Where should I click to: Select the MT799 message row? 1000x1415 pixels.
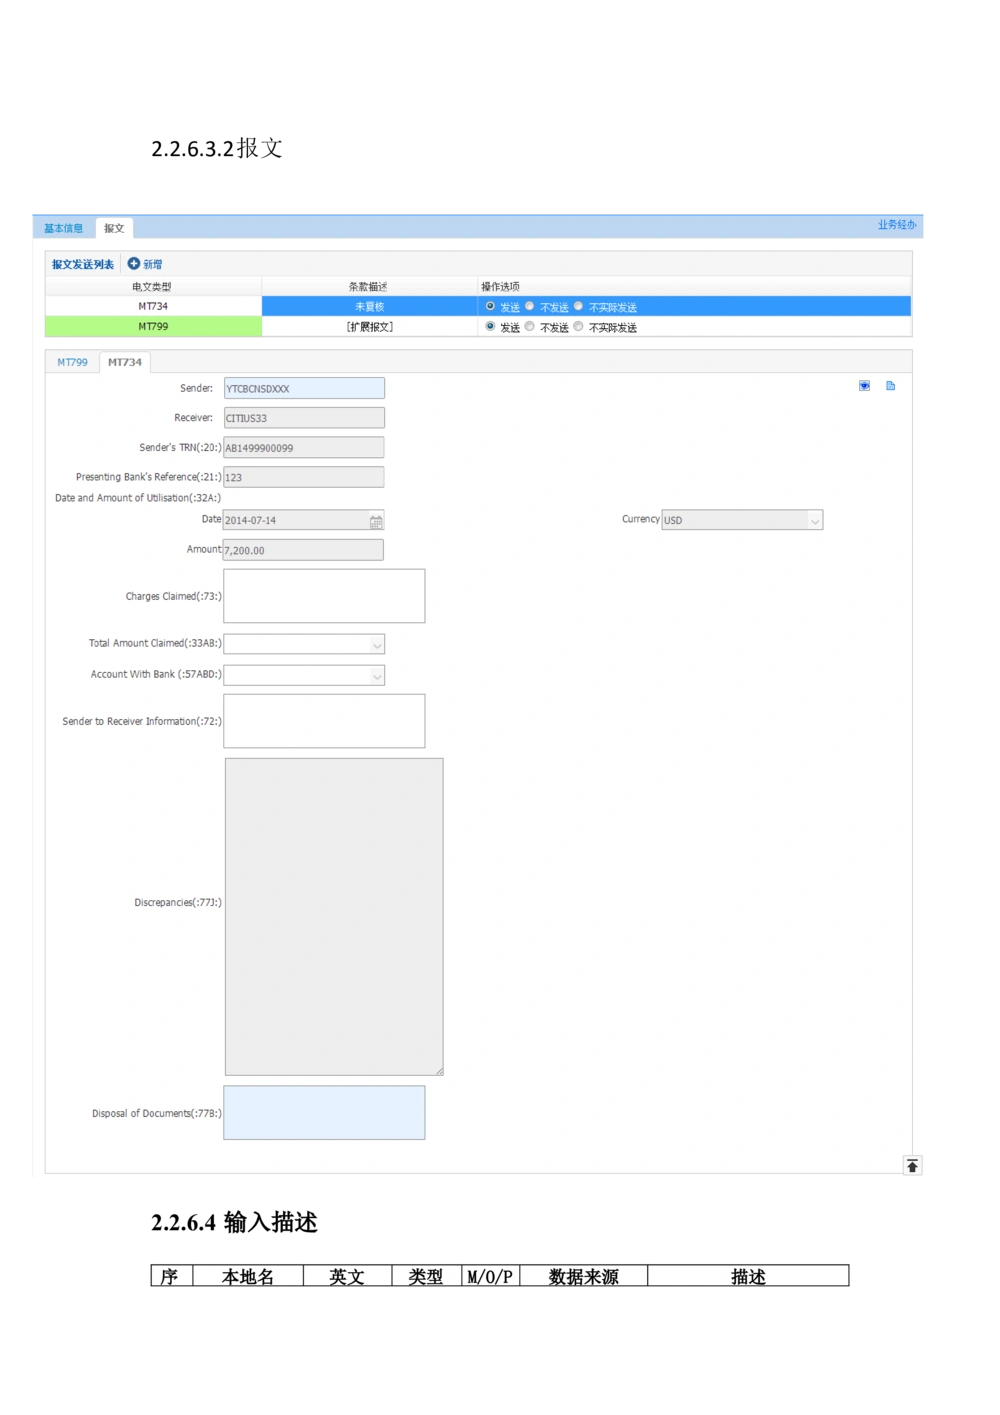tap(153, 327)
